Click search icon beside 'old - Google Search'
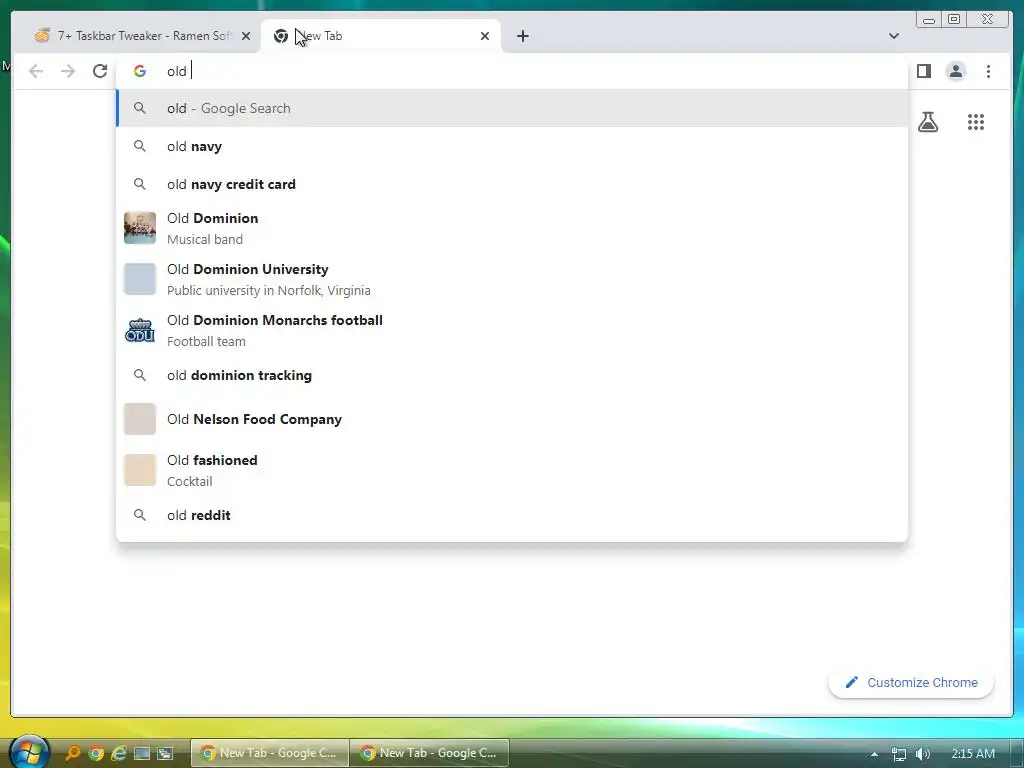This screenshot has width=1024, height=768. [x=140, y=108]
